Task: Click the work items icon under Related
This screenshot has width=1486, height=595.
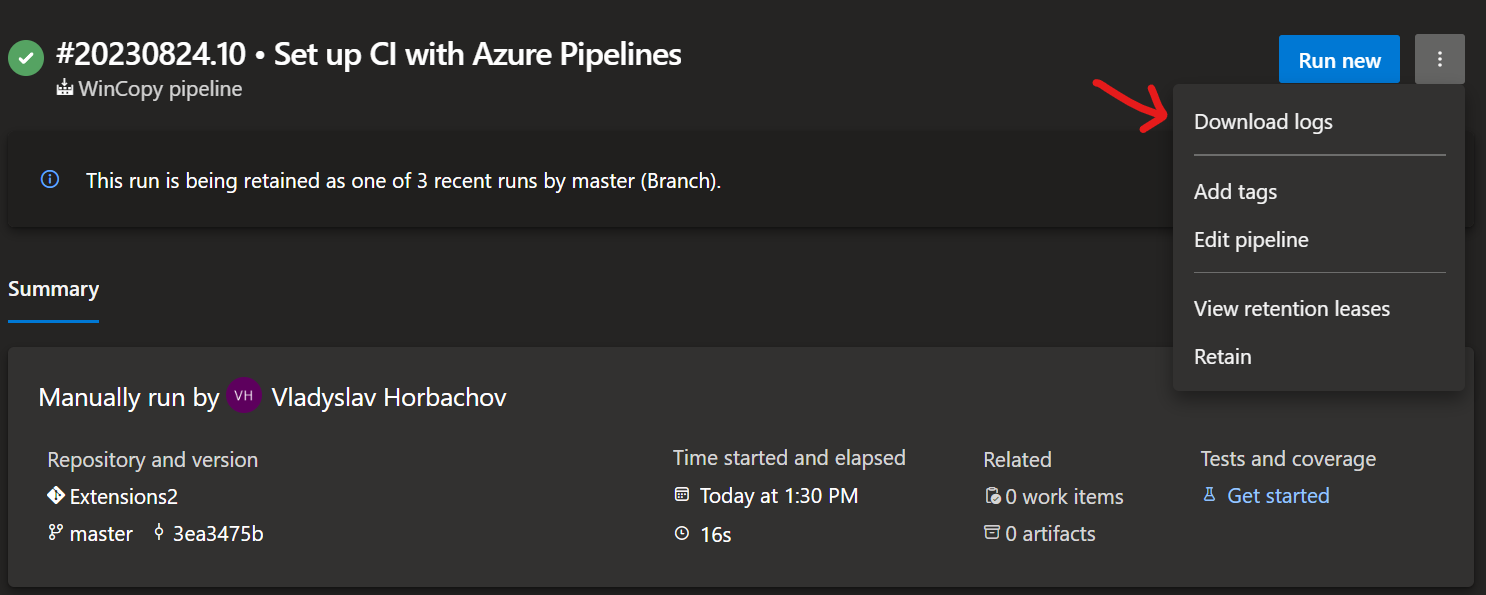Action: (992, 495)
